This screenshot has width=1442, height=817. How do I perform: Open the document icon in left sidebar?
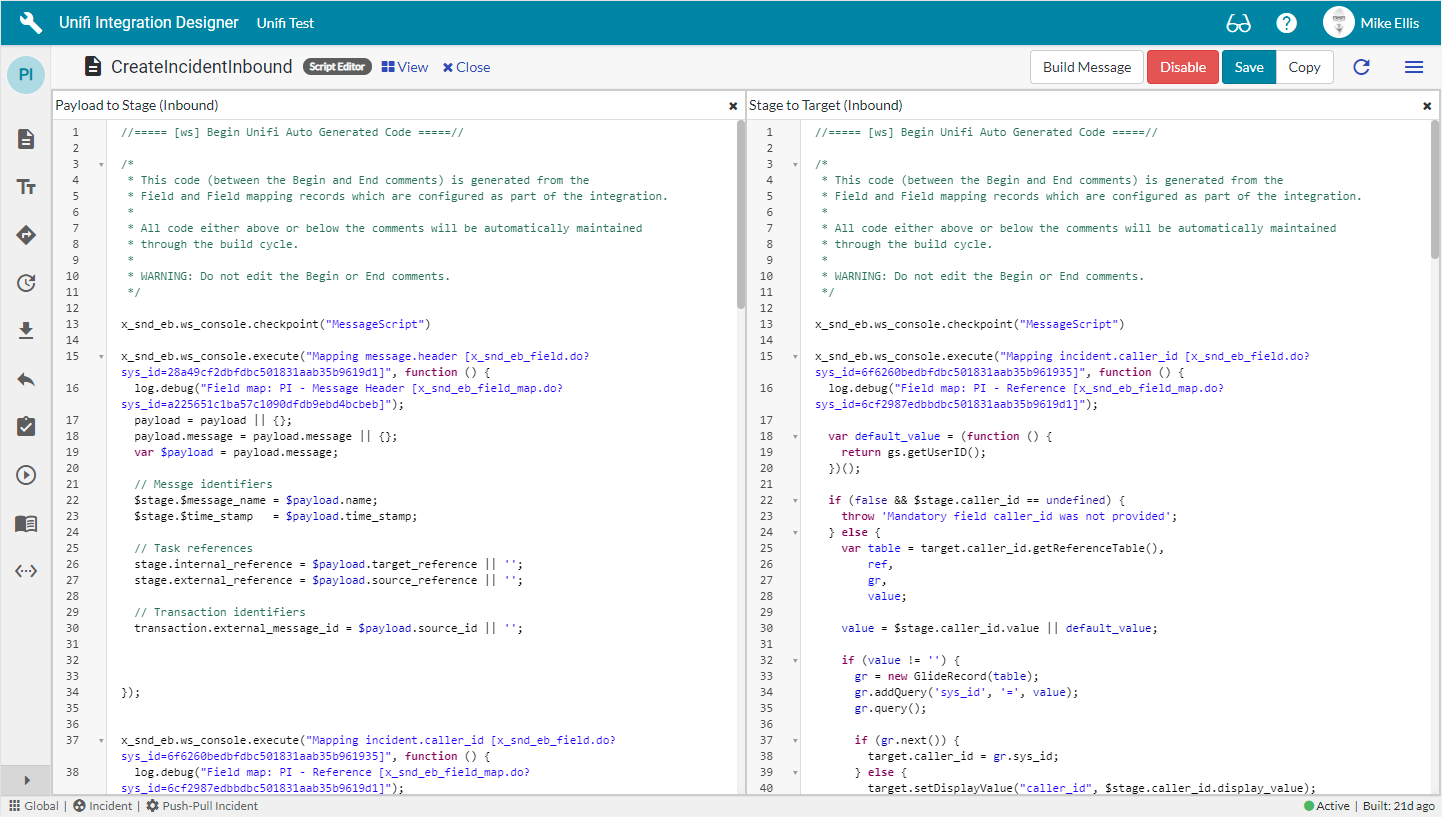click(26, 139)
